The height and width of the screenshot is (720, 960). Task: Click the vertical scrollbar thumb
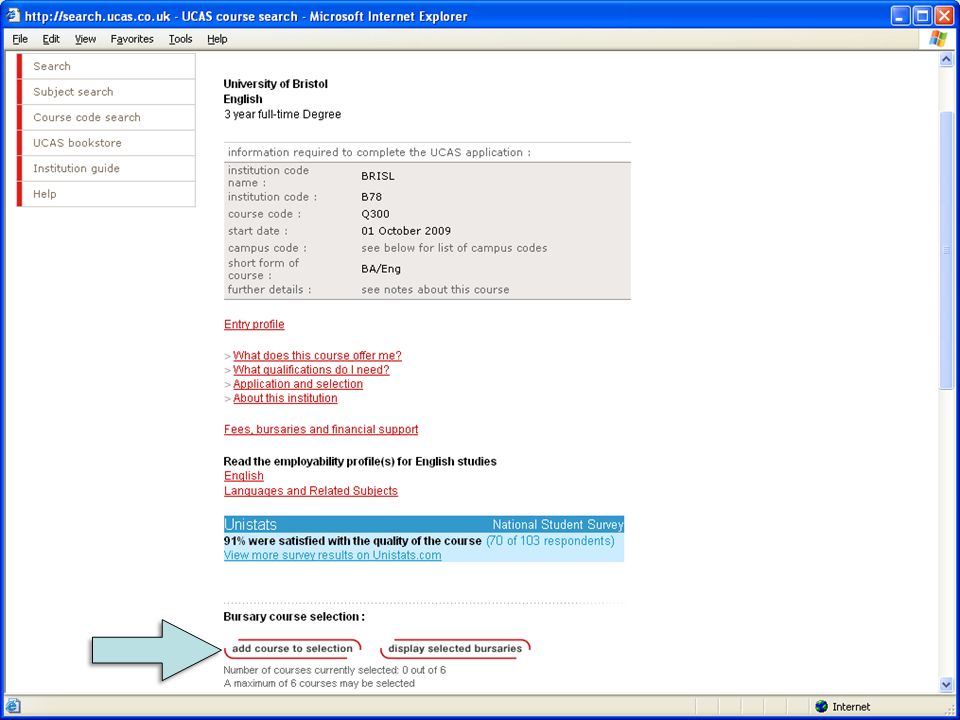pos(946,250)
